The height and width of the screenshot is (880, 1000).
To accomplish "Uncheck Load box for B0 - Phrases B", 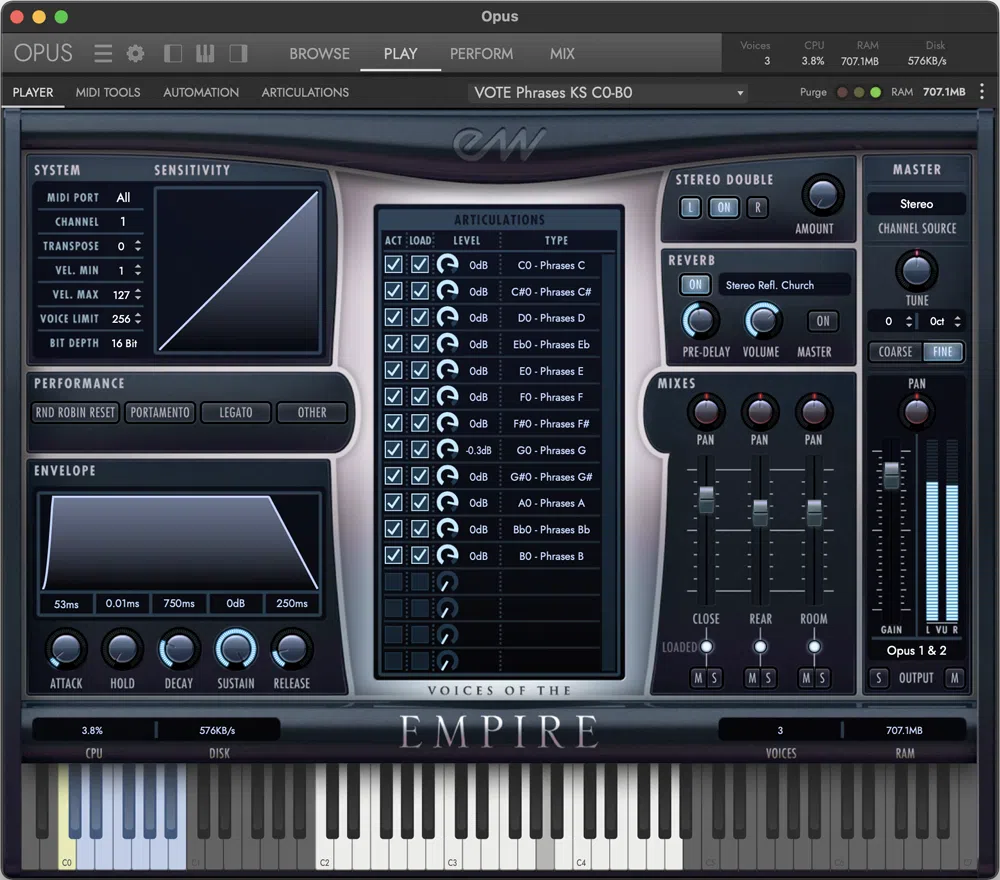I will (x=420, y=556).
